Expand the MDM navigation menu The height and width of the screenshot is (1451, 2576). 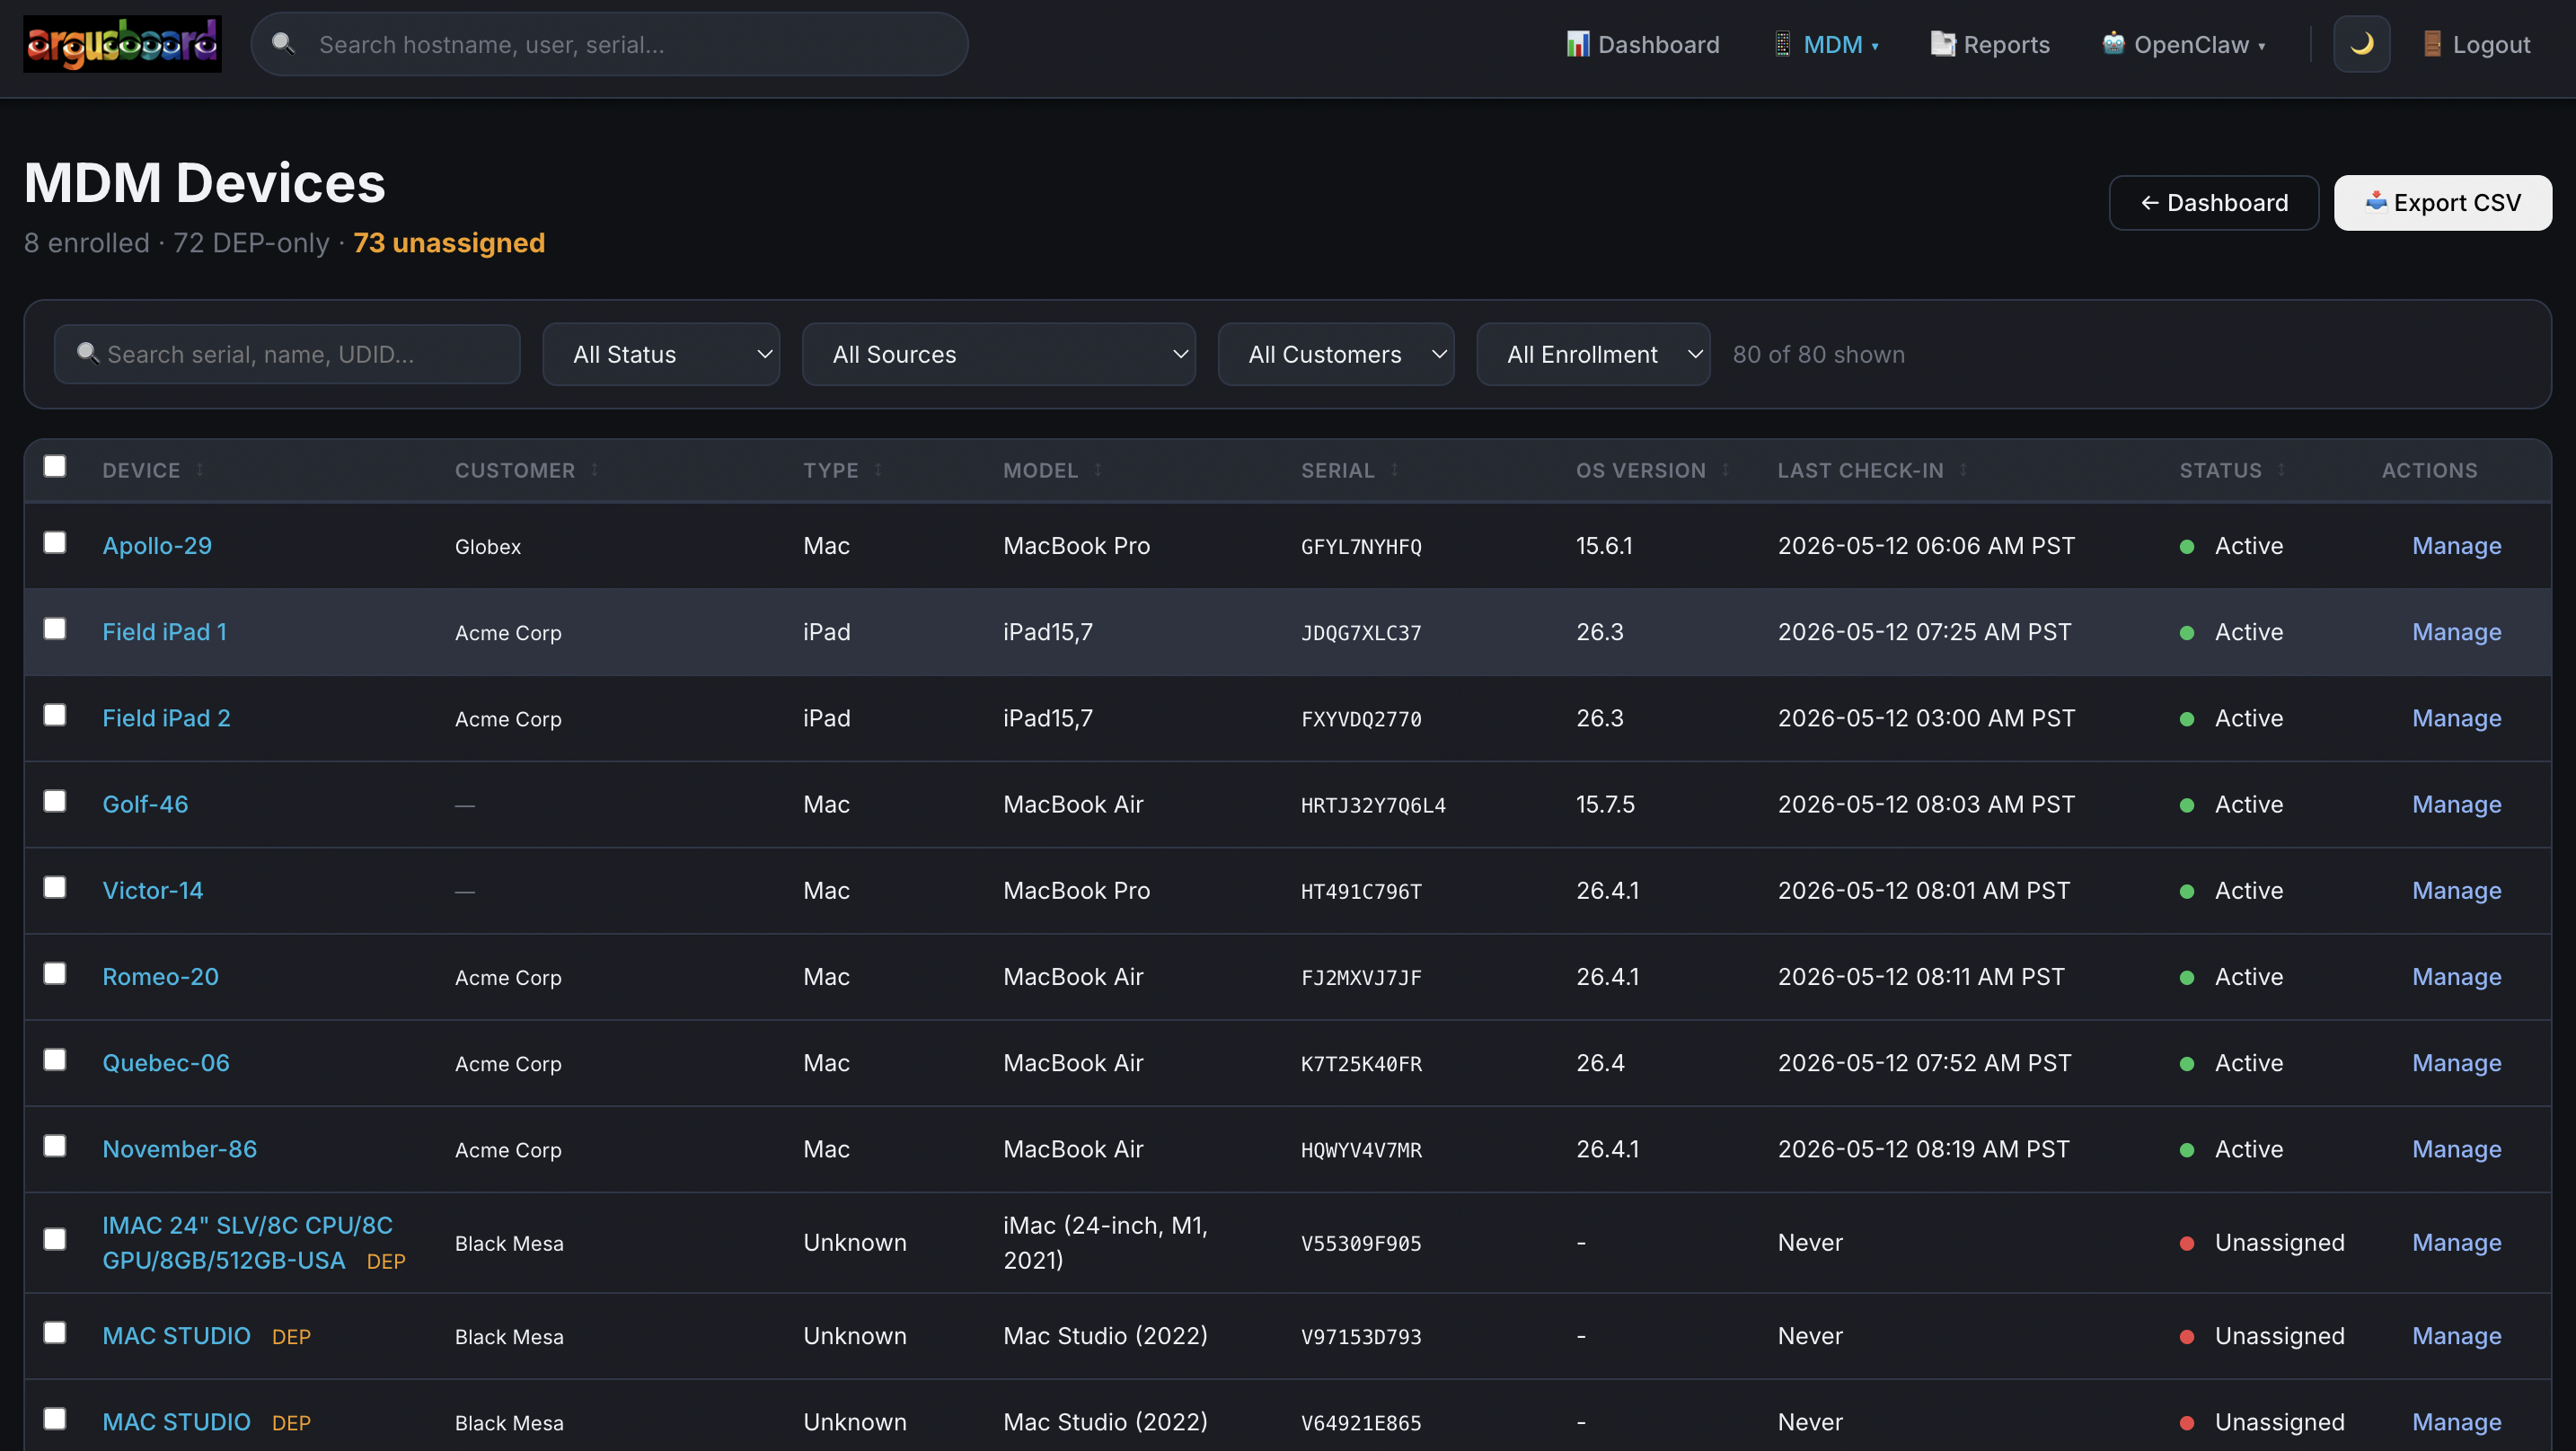[1827, 44]
